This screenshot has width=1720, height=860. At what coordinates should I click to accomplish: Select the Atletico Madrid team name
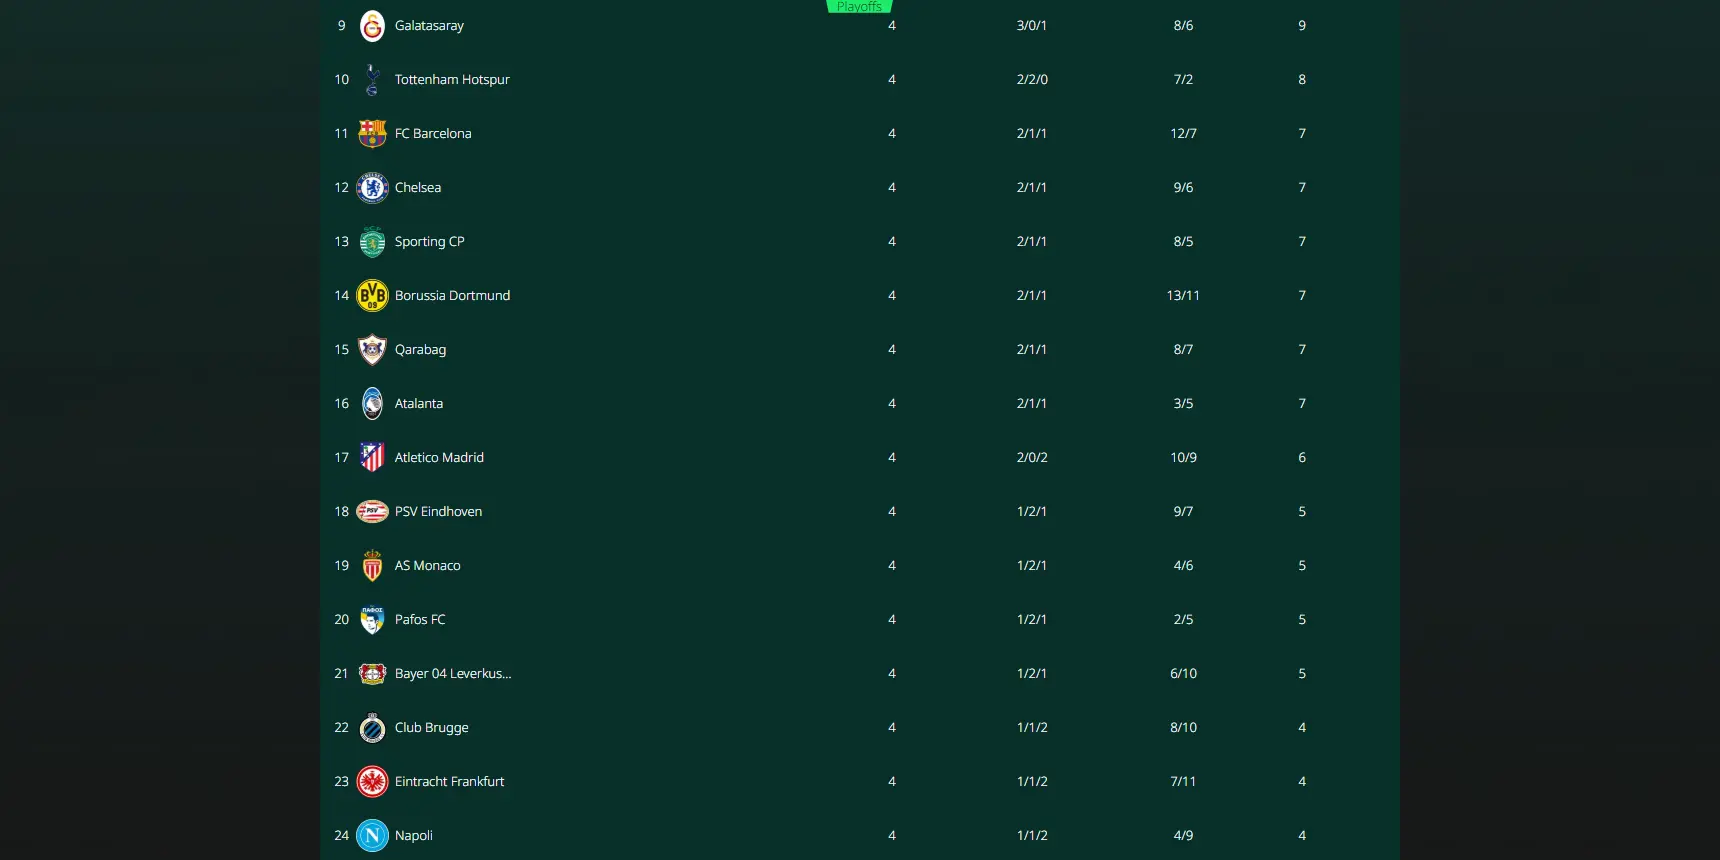pos(439,458)
